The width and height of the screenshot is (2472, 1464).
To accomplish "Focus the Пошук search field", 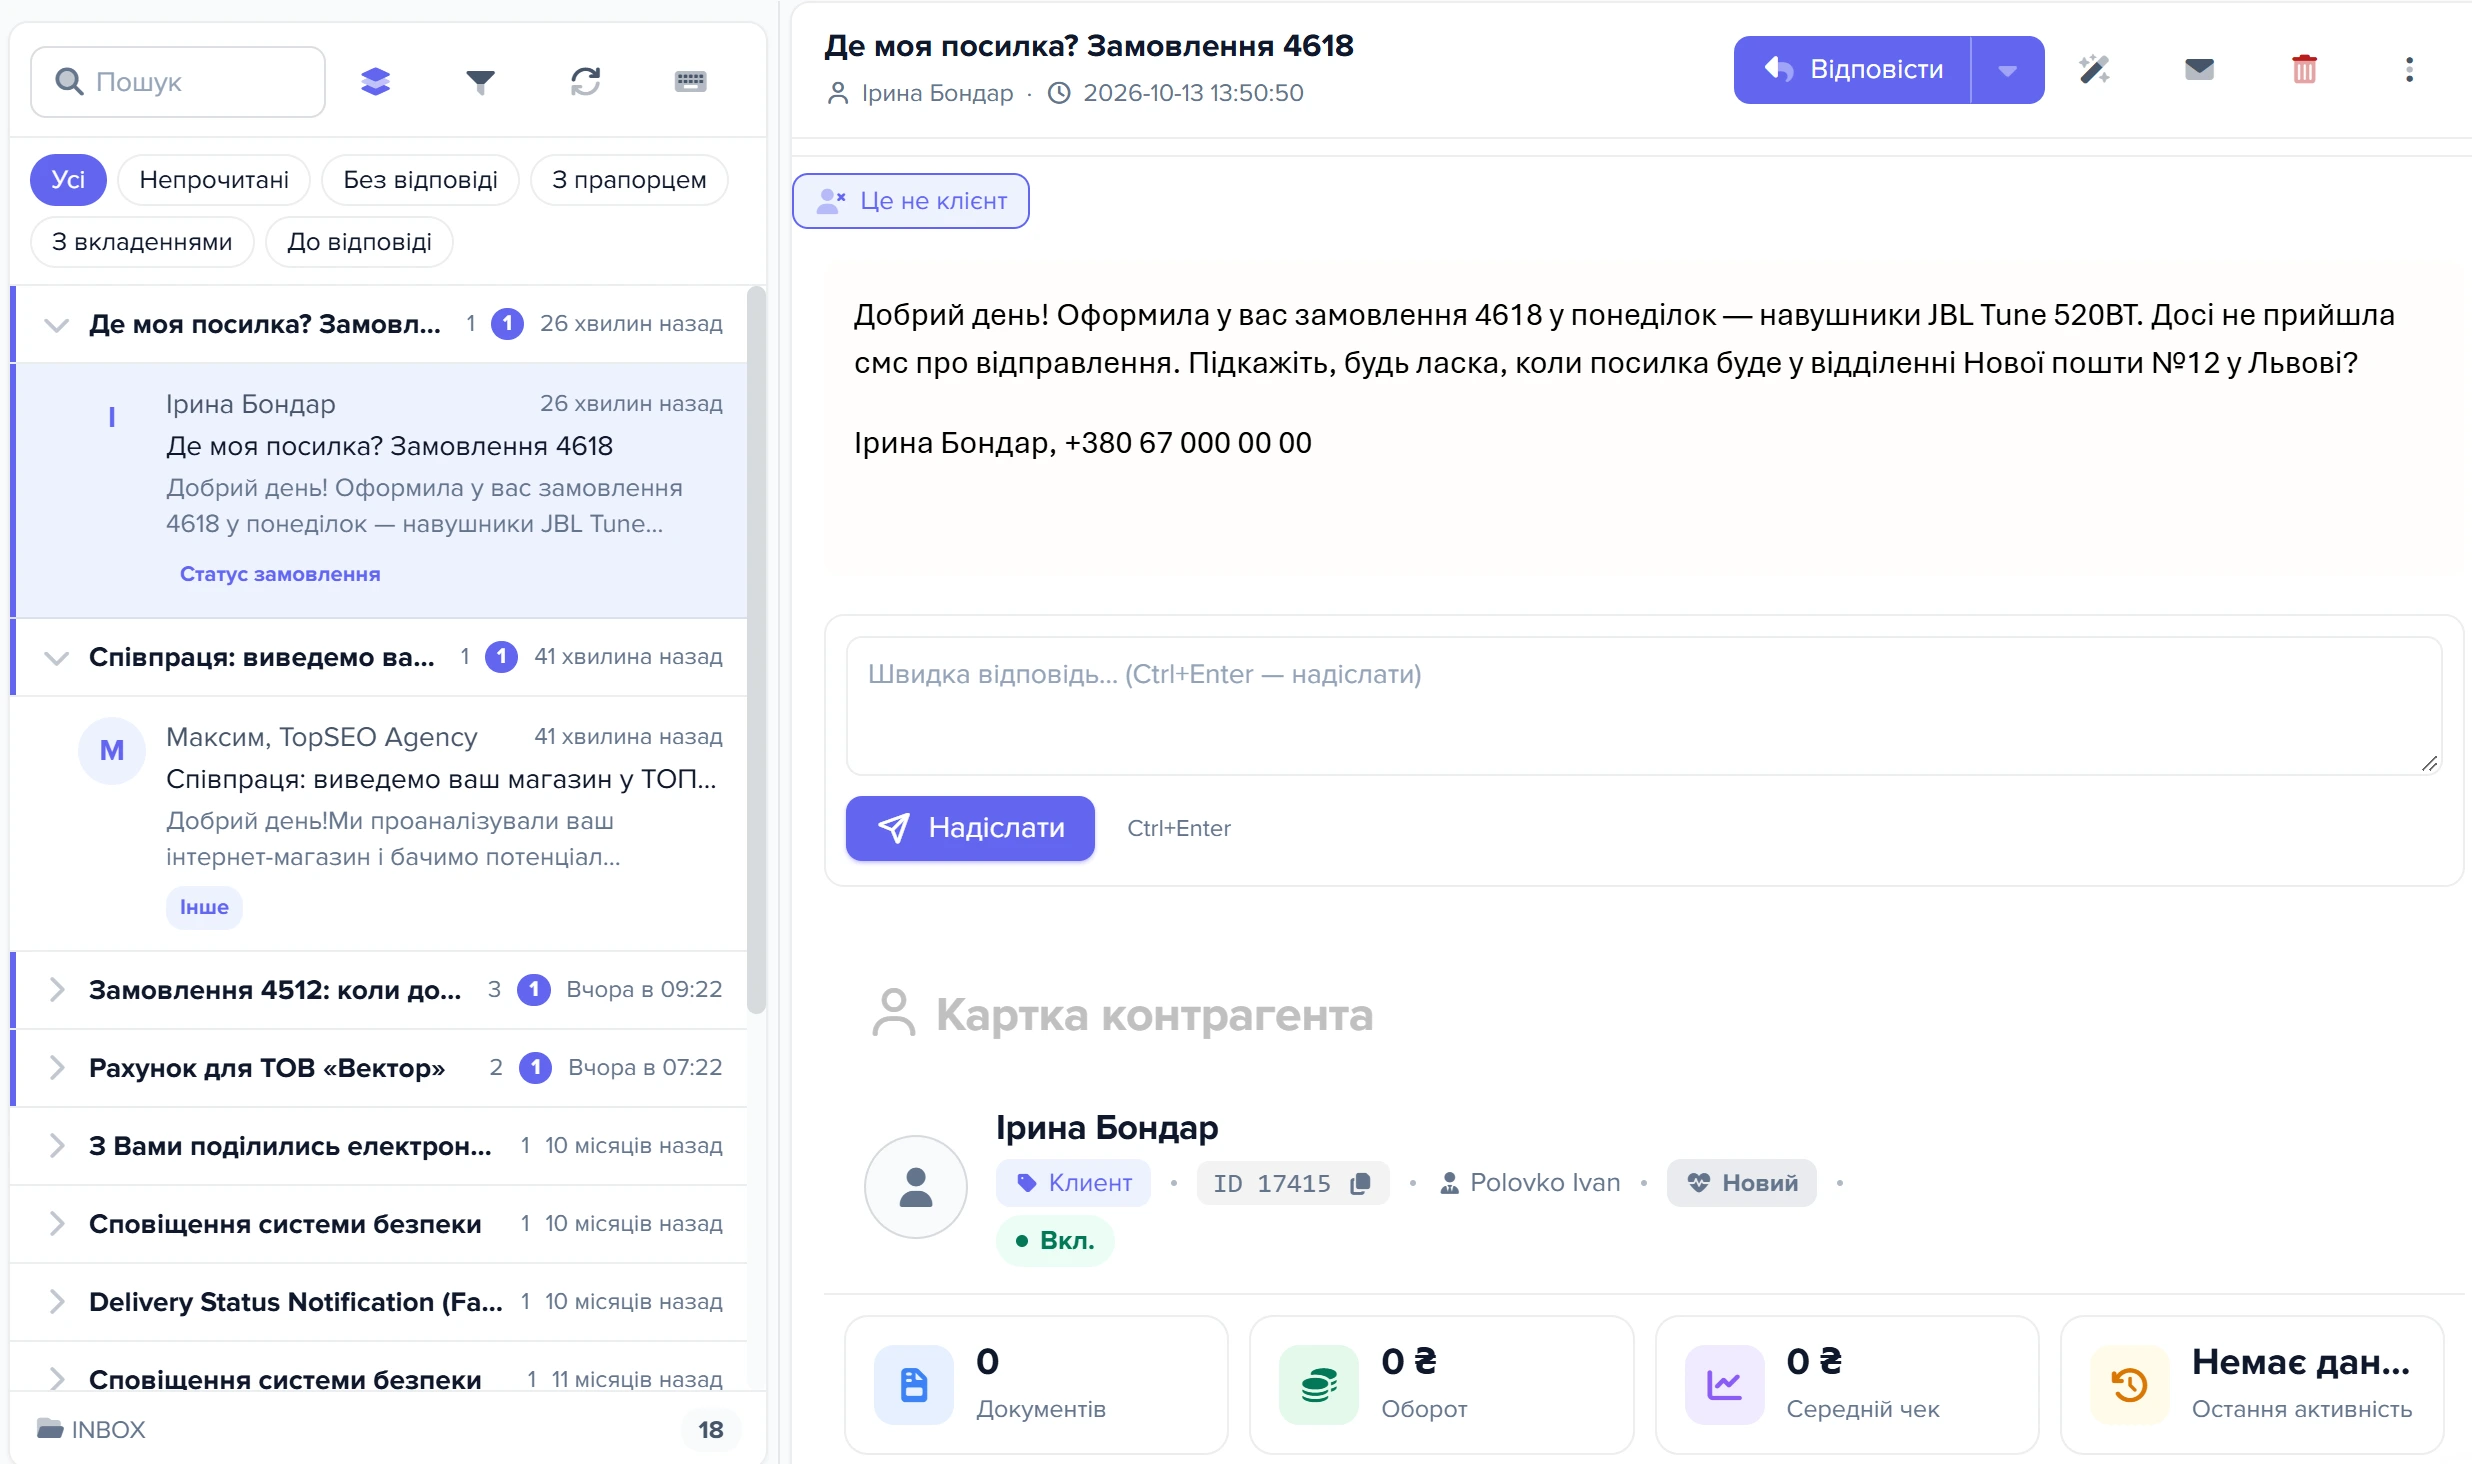I will 178,82.
